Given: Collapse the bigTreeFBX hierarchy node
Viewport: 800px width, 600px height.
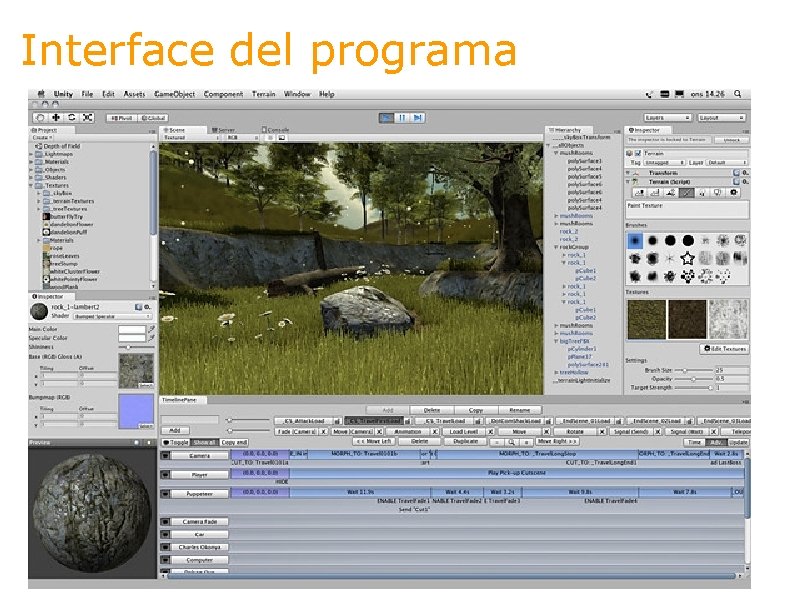Looking at the screenshot, I should [x=557, y=341].
